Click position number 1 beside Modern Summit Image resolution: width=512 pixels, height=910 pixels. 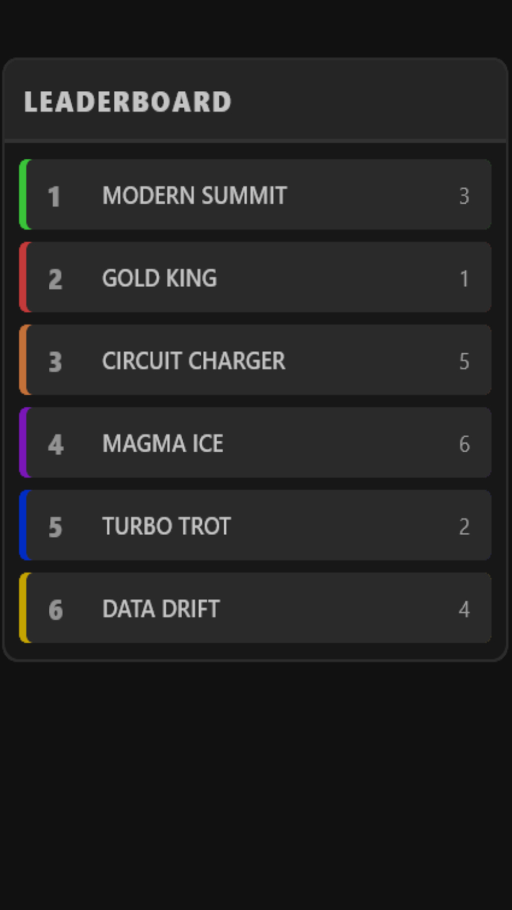55,196
